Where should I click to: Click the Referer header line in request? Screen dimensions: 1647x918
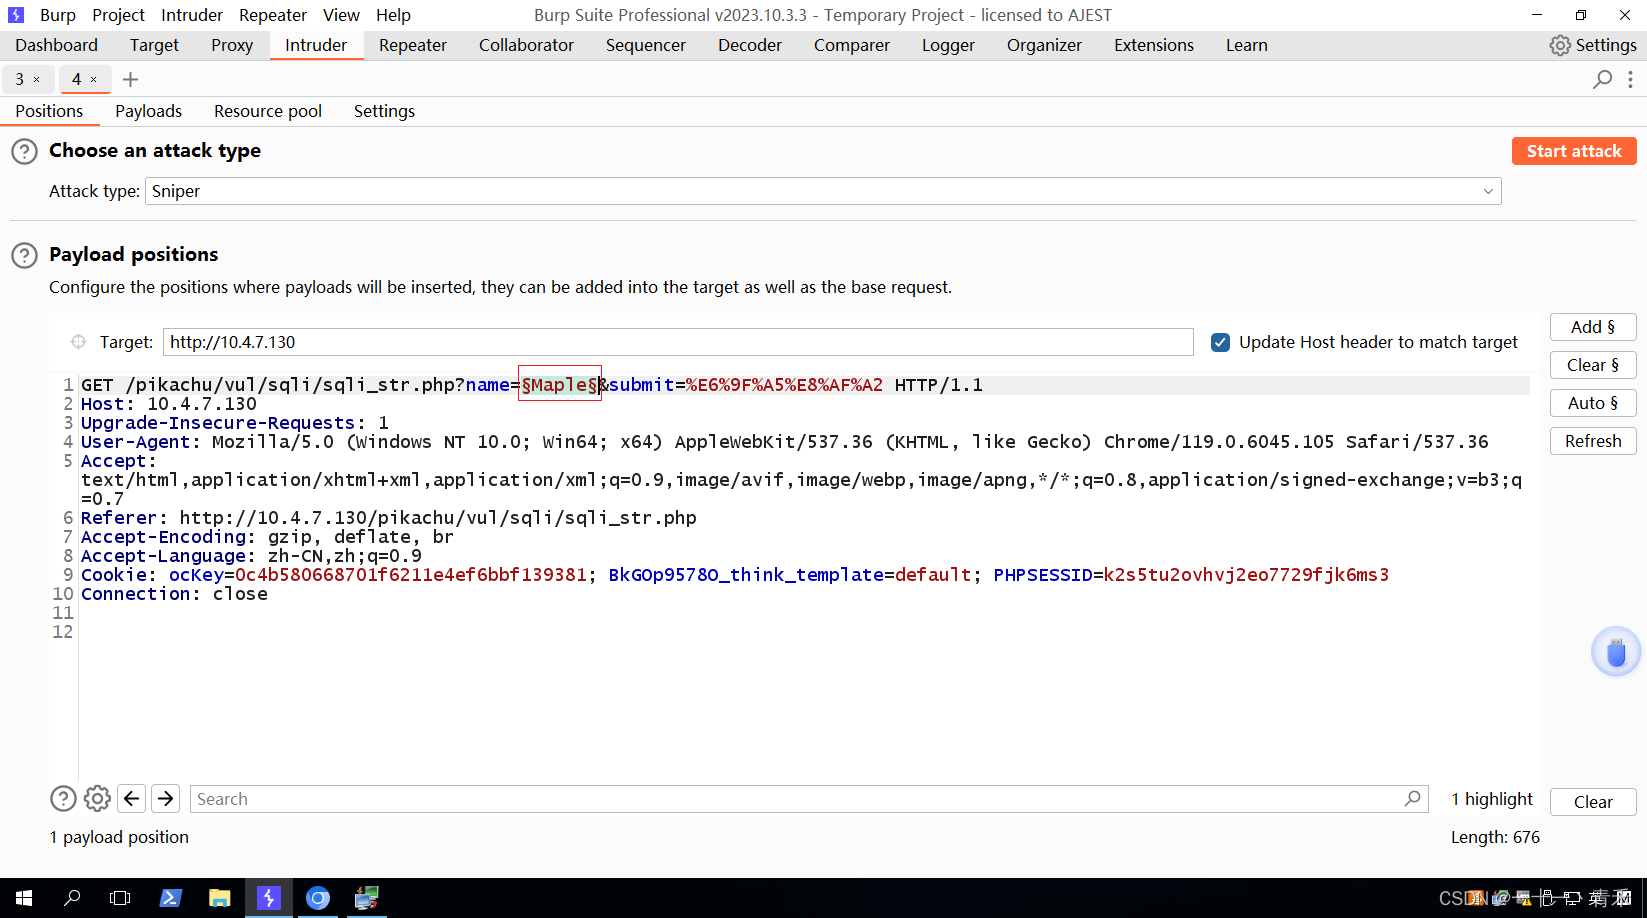pyautogui.click(x=389, y=518)
